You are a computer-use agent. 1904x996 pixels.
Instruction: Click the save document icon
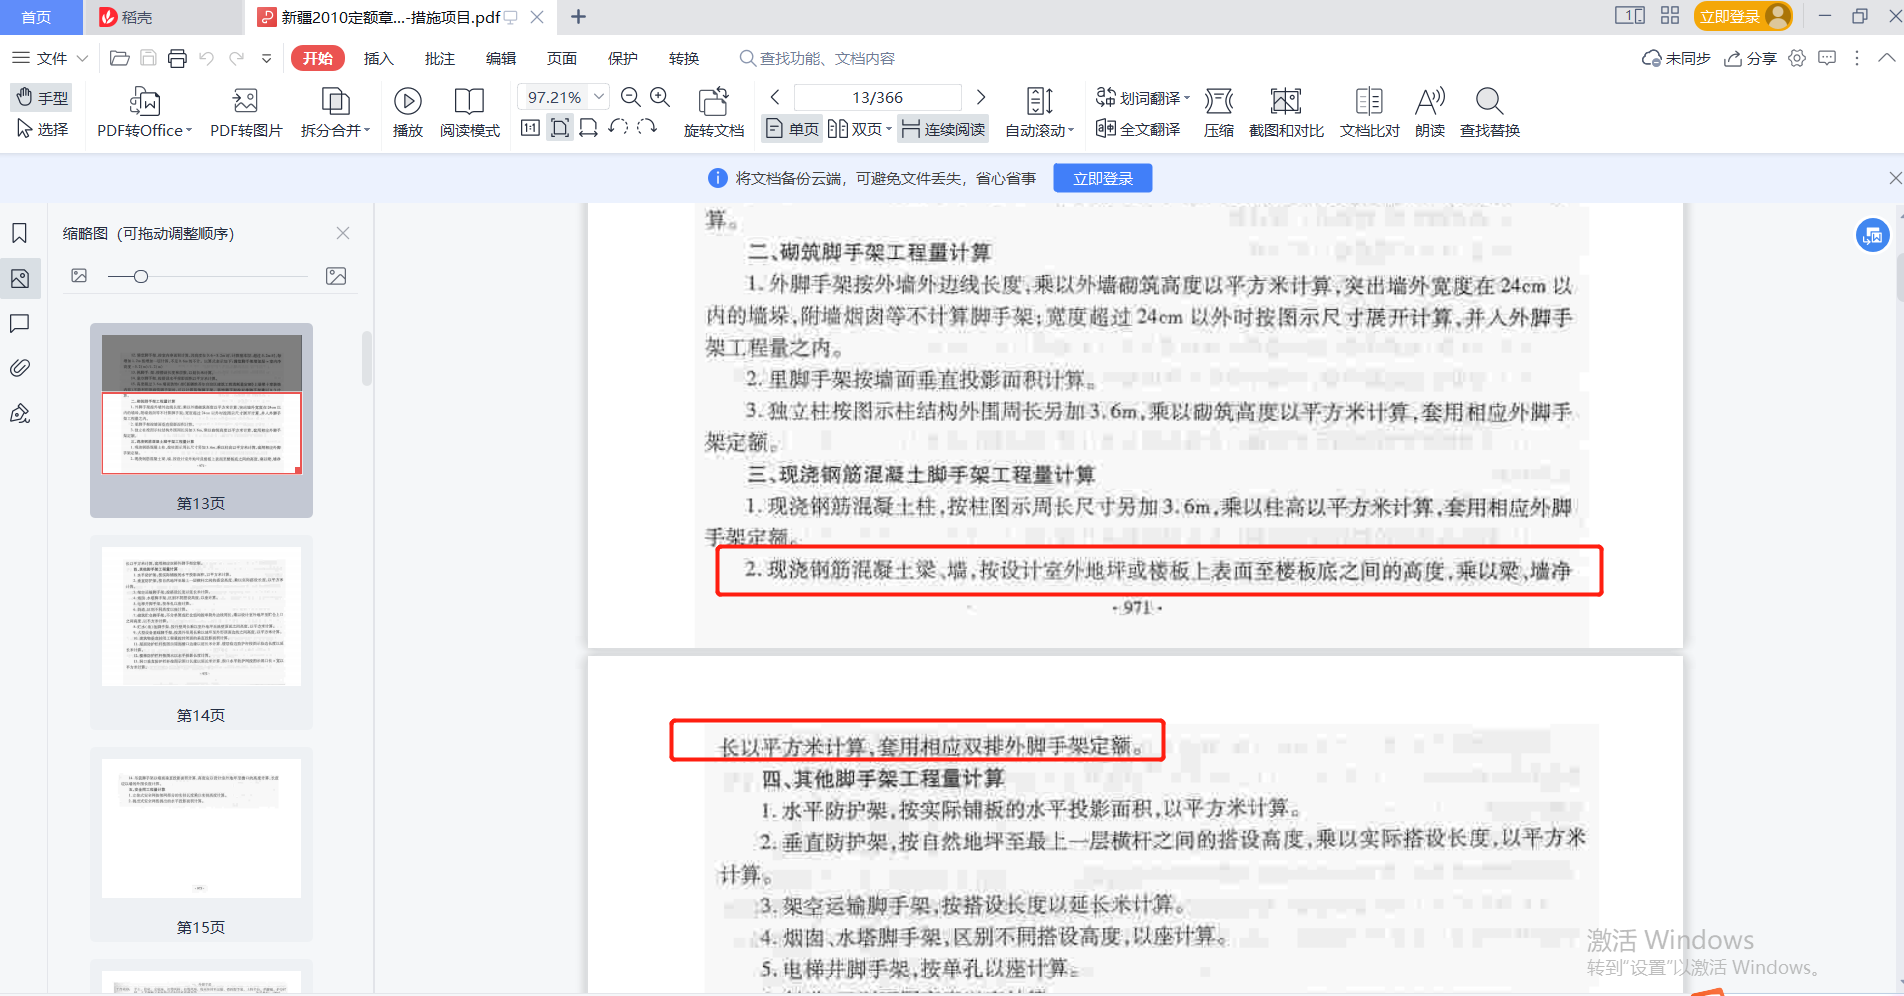(x=148, y=58)
